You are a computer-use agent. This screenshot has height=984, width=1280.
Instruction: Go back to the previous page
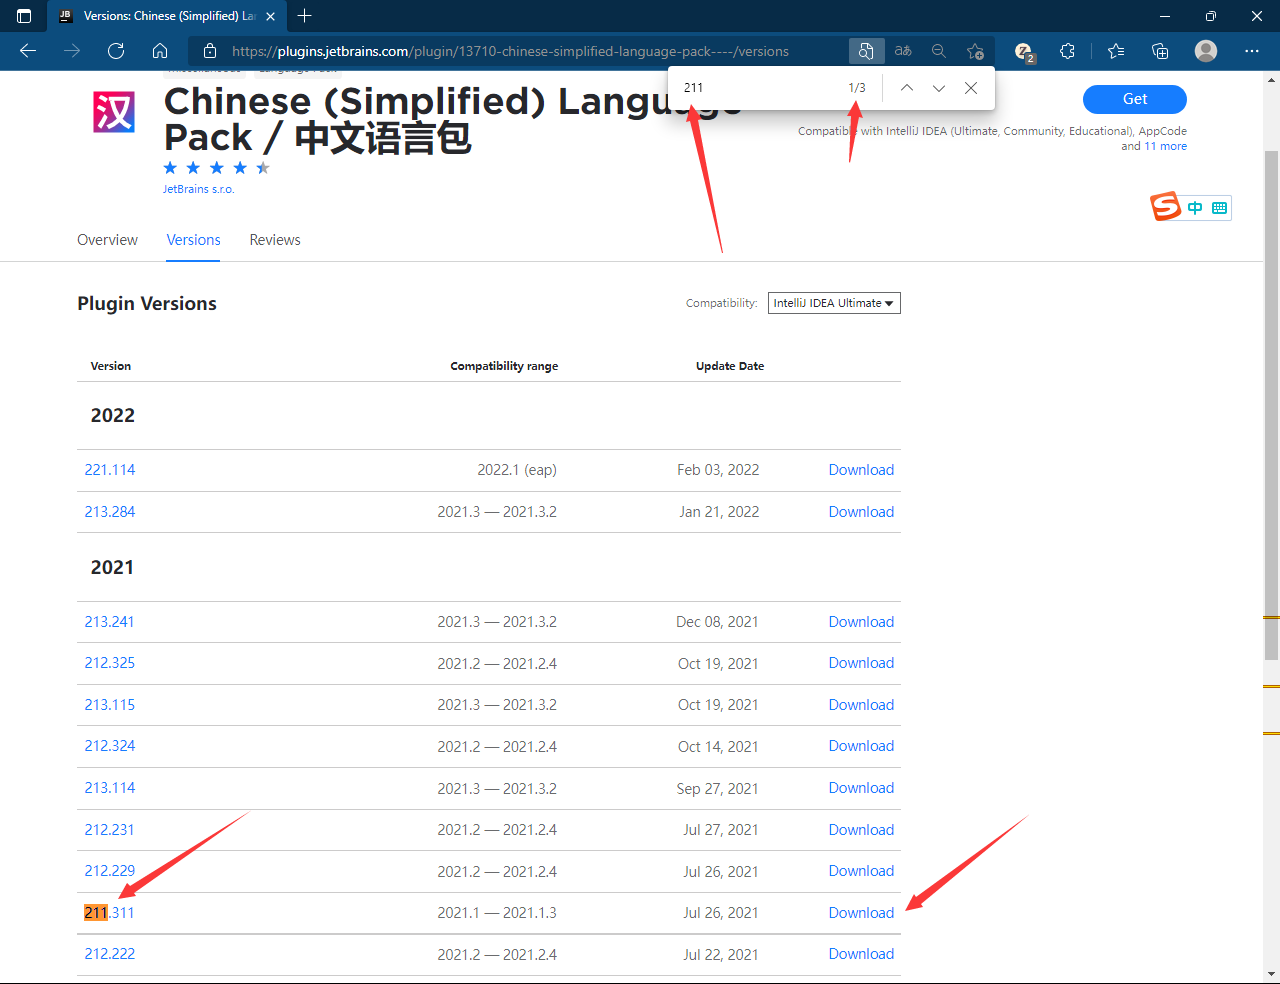point(28,51)
